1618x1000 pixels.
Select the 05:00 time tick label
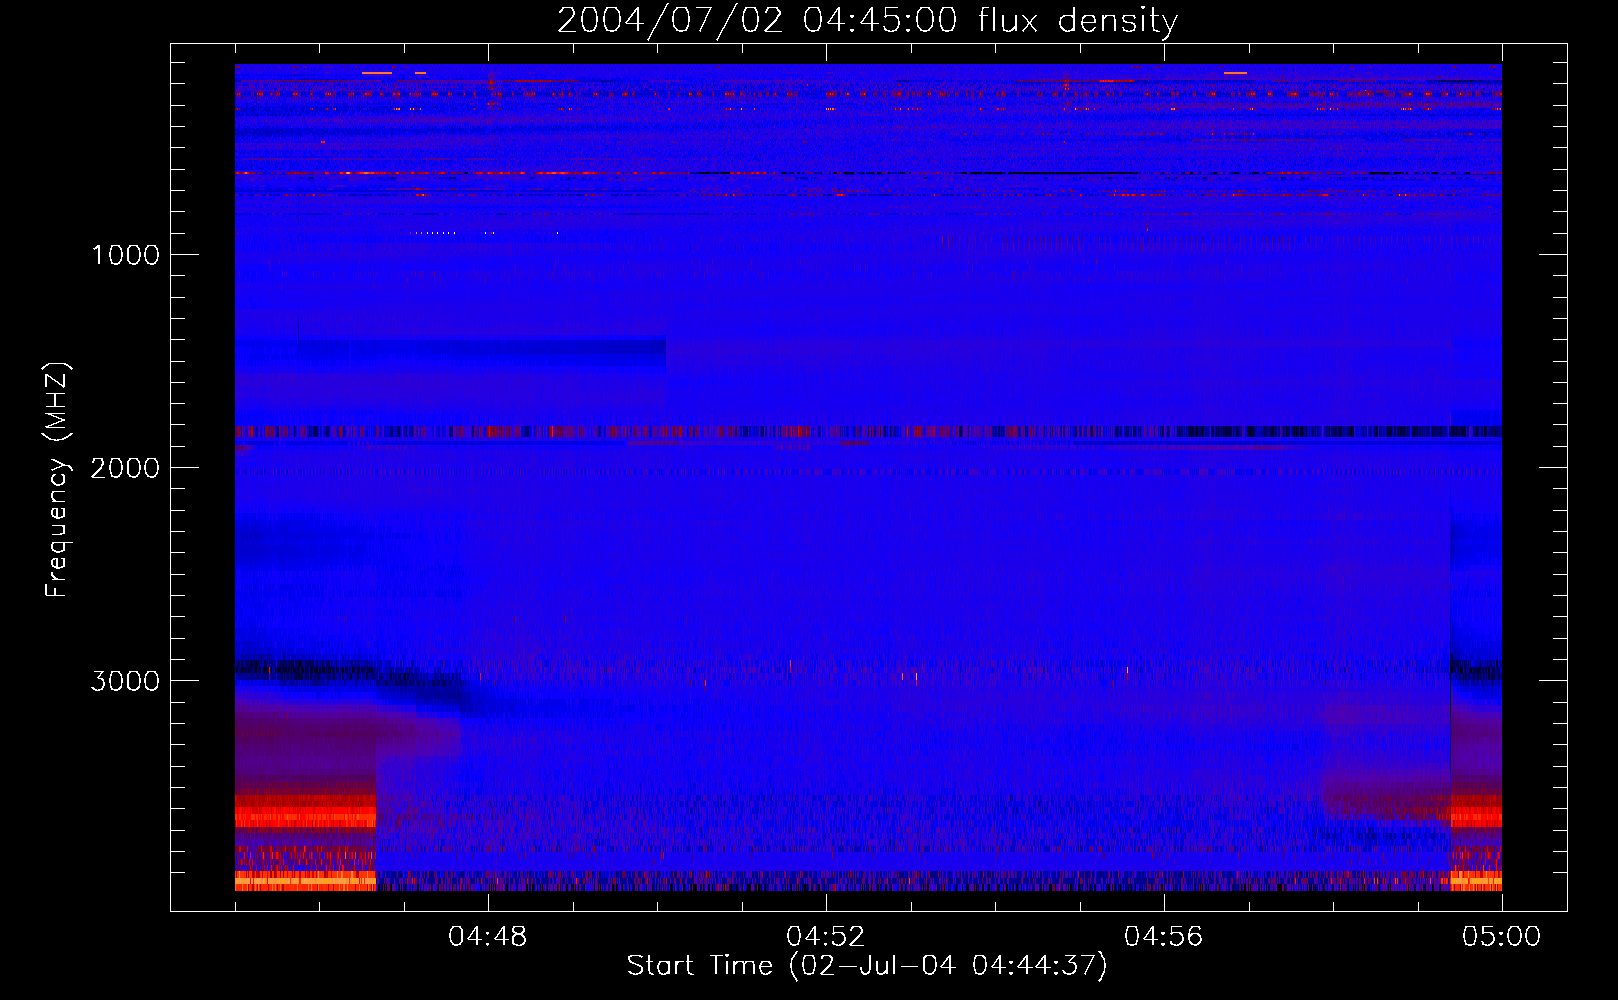pyautogui.click(x=1502, y=937)
